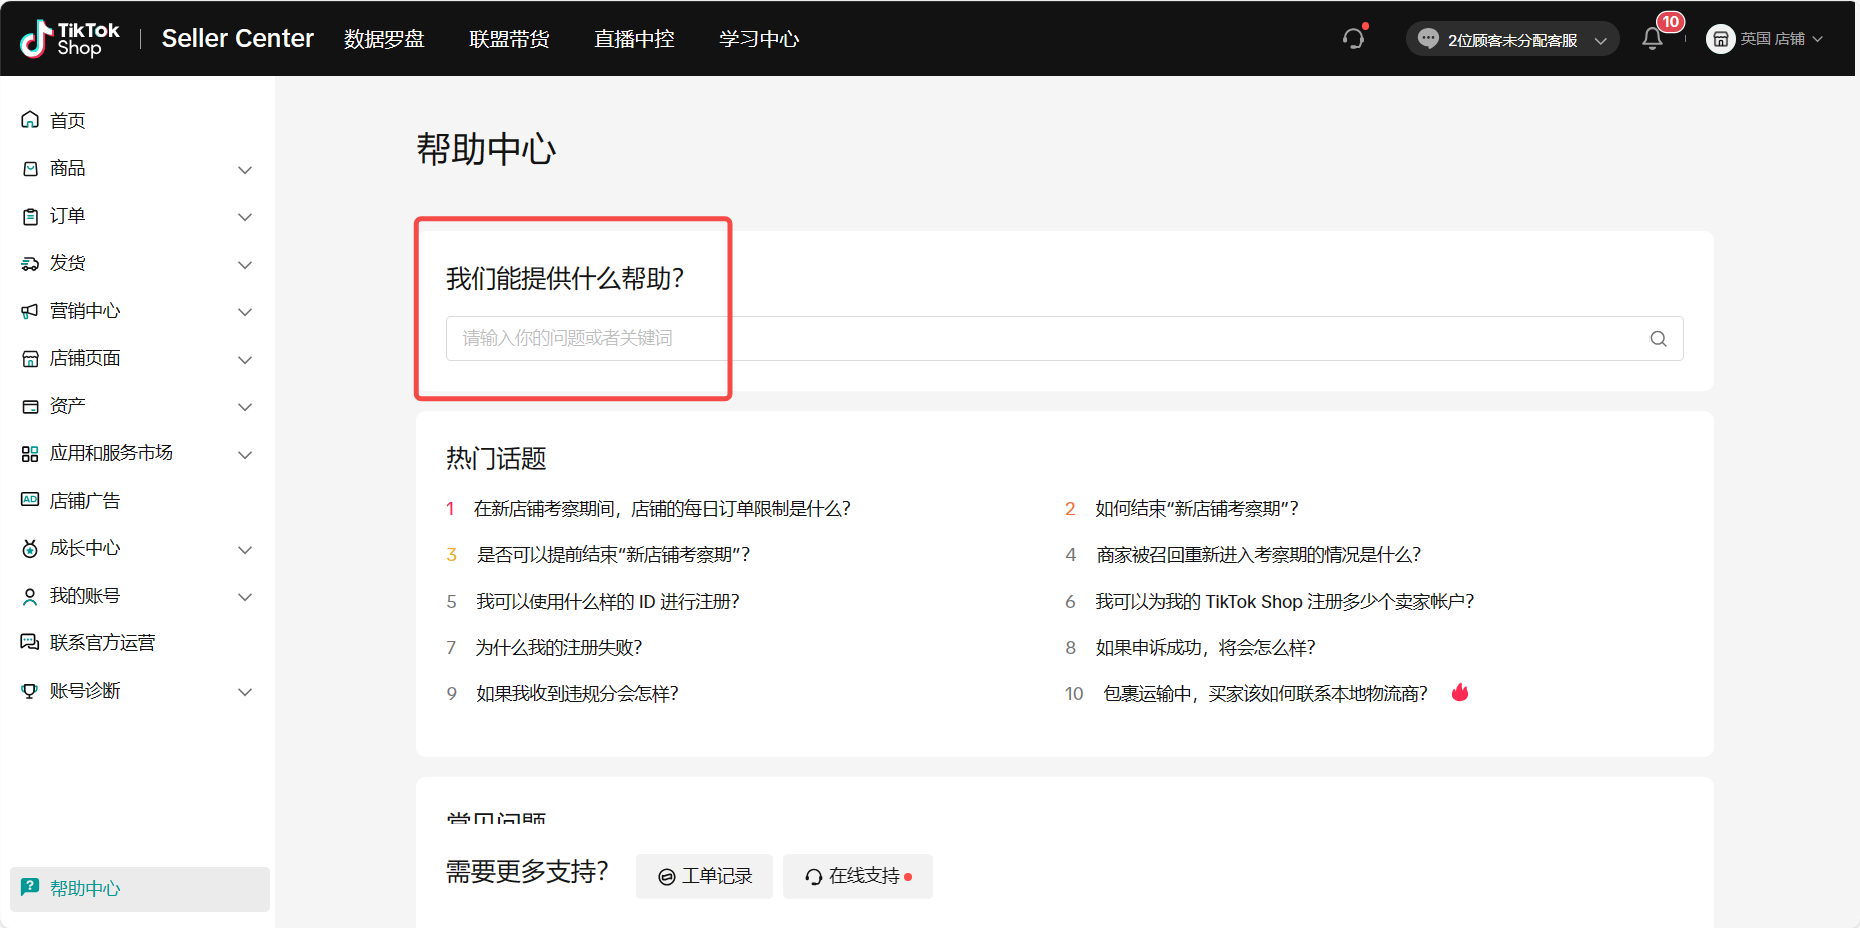Expand the 营销中心 sidebar section
Screen dimensions: 1860x928
[x=137, y=311]
